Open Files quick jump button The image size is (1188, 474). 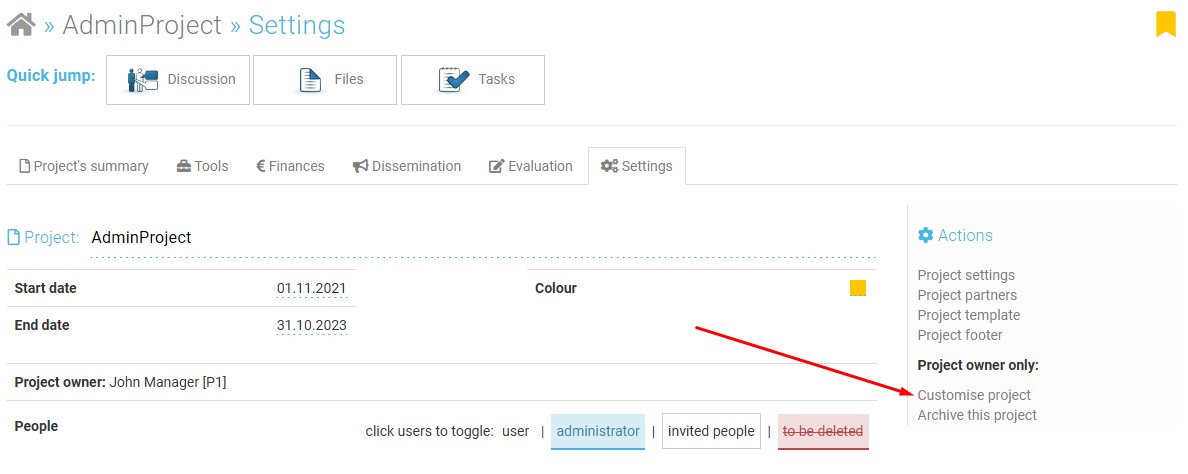(x=324, y=80)
